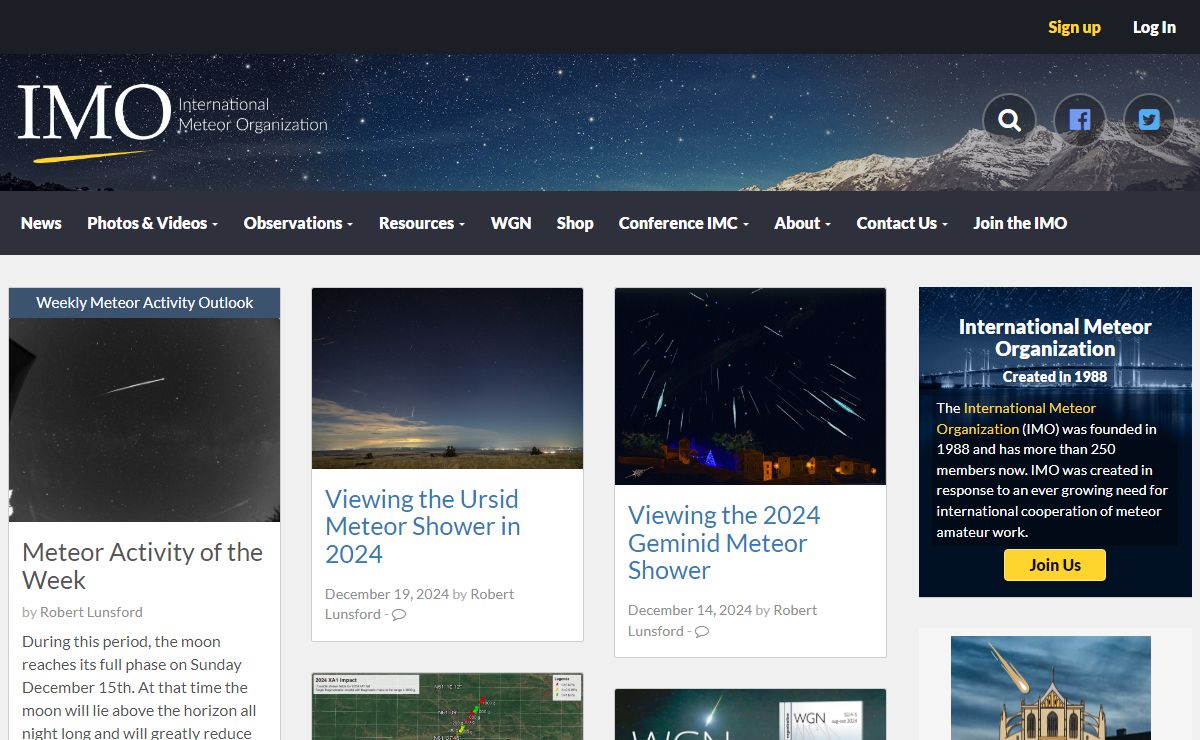This screenshot has height=740, width=1200.
Task: Open comments icon on Geminid shower post
Action: point(702,631)
